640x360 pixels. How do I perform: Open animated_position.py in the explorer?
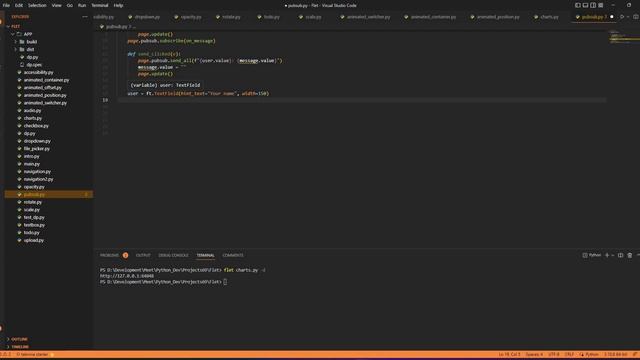point(45,95)
